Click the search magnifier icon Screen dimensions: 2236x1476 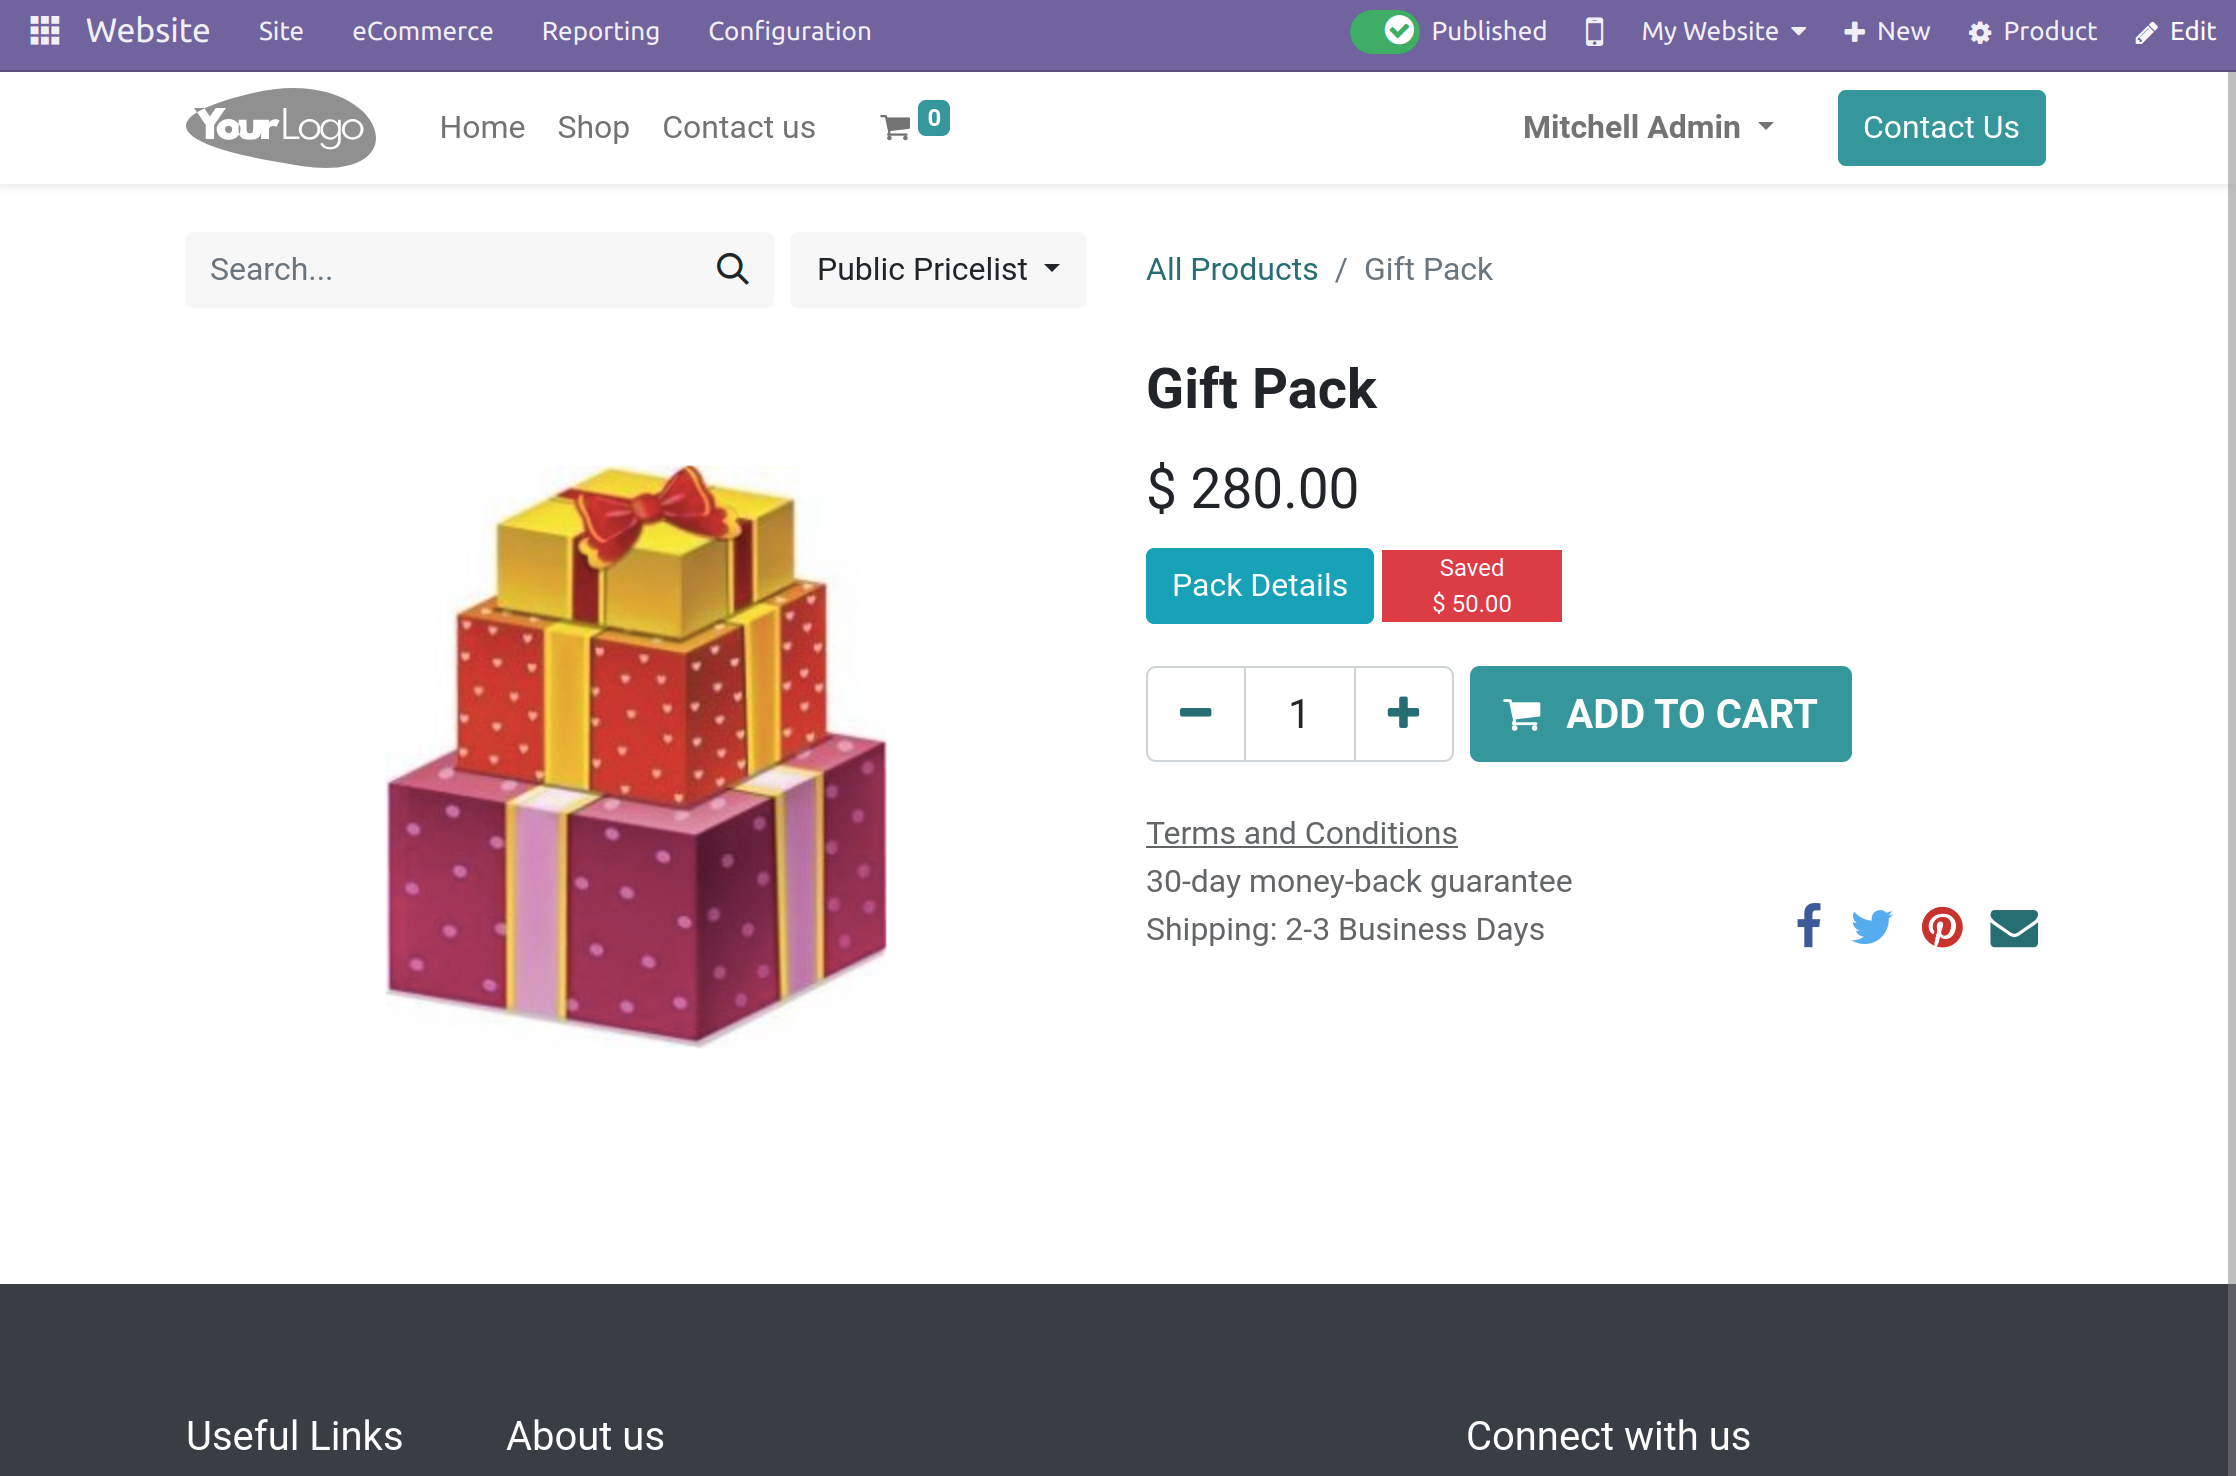click(x=733, y=269)
